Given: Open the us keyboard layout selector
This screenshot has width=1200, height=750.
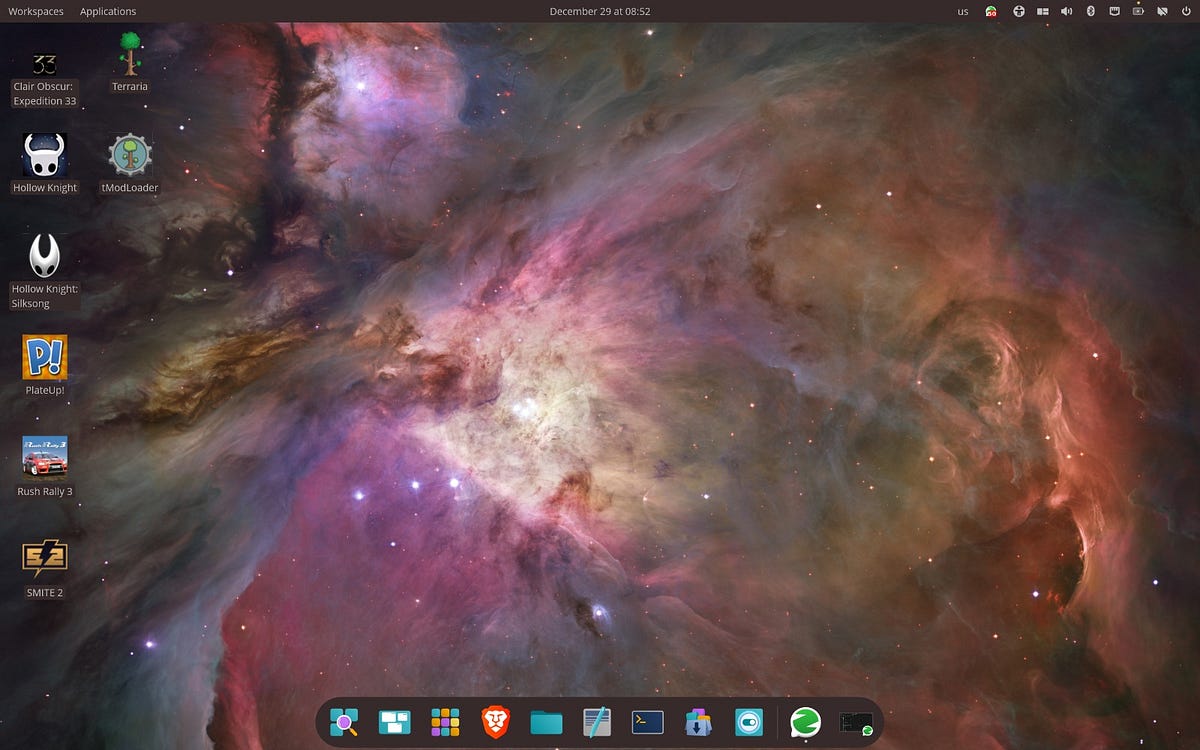Looking at the screenshot, I should click(963, 11).
